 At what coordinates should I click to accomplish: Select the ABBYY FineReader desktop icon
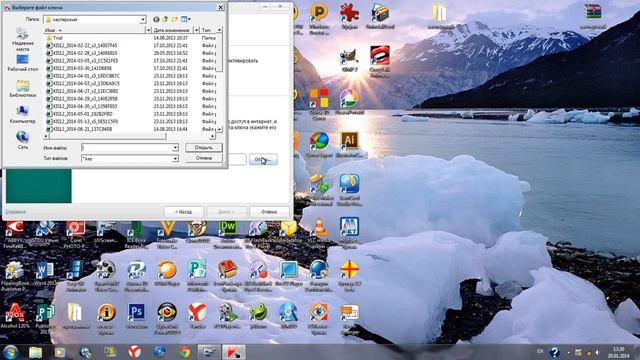[x=14, y=234]
